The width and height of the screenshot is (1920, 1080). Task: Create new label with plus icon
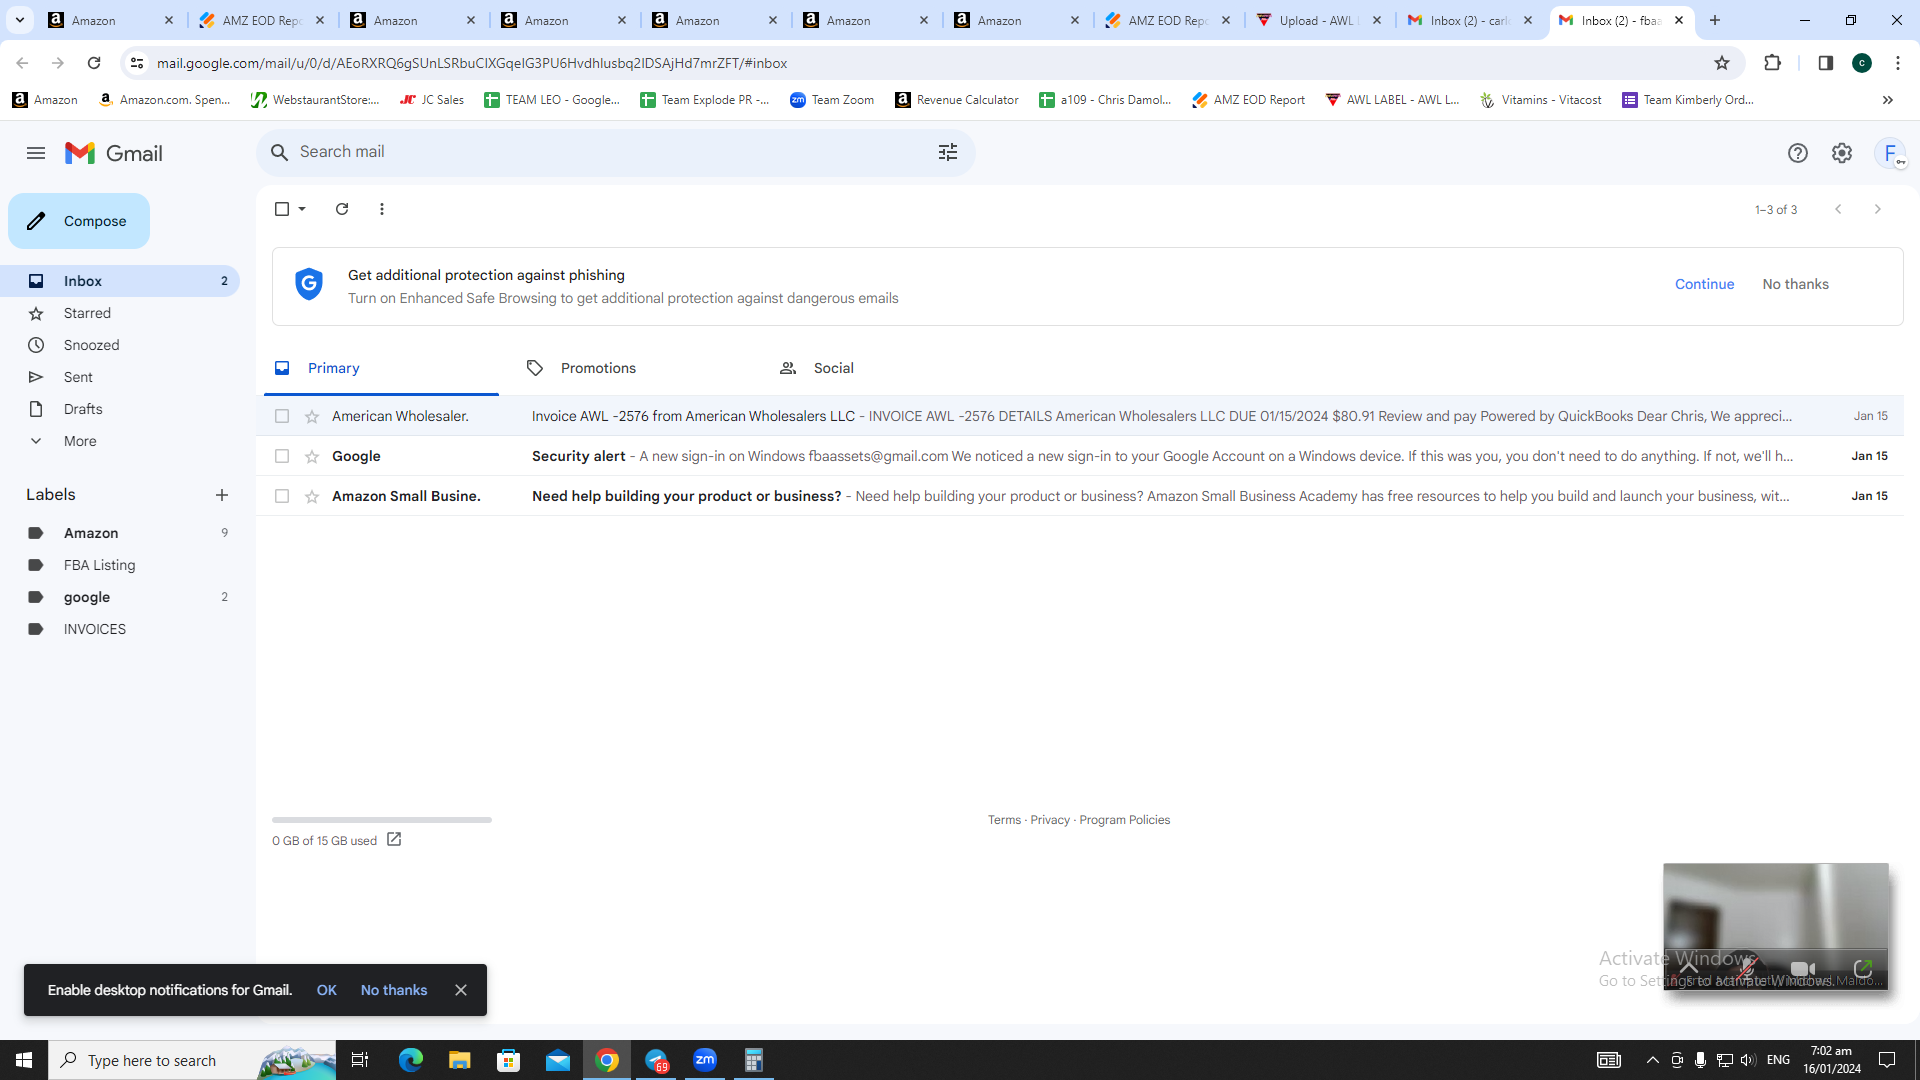click(222, 495)
